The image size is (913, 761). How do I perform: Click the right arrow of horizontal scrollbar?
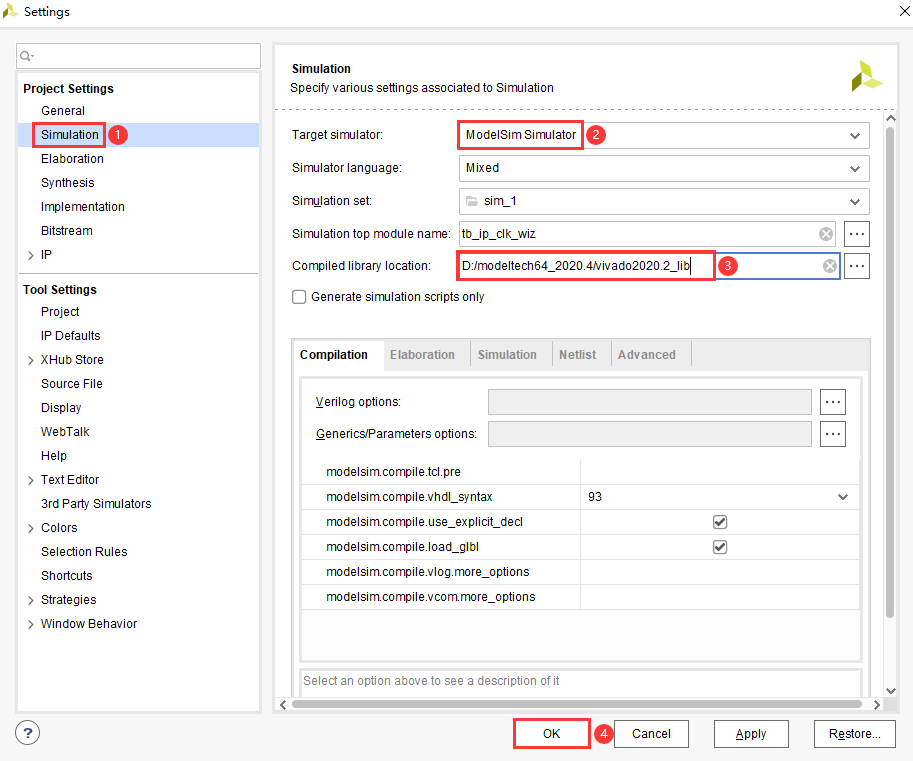pos(877,705)
